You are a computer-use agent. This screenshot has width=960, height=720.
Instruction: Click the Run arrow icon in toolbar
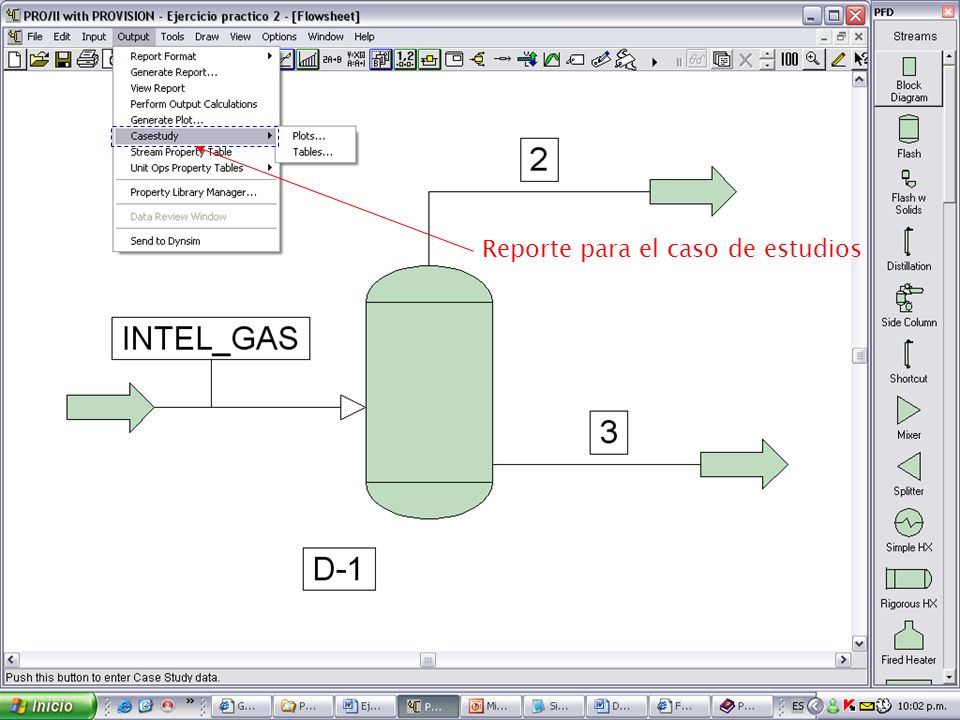[x=654, y=61]
